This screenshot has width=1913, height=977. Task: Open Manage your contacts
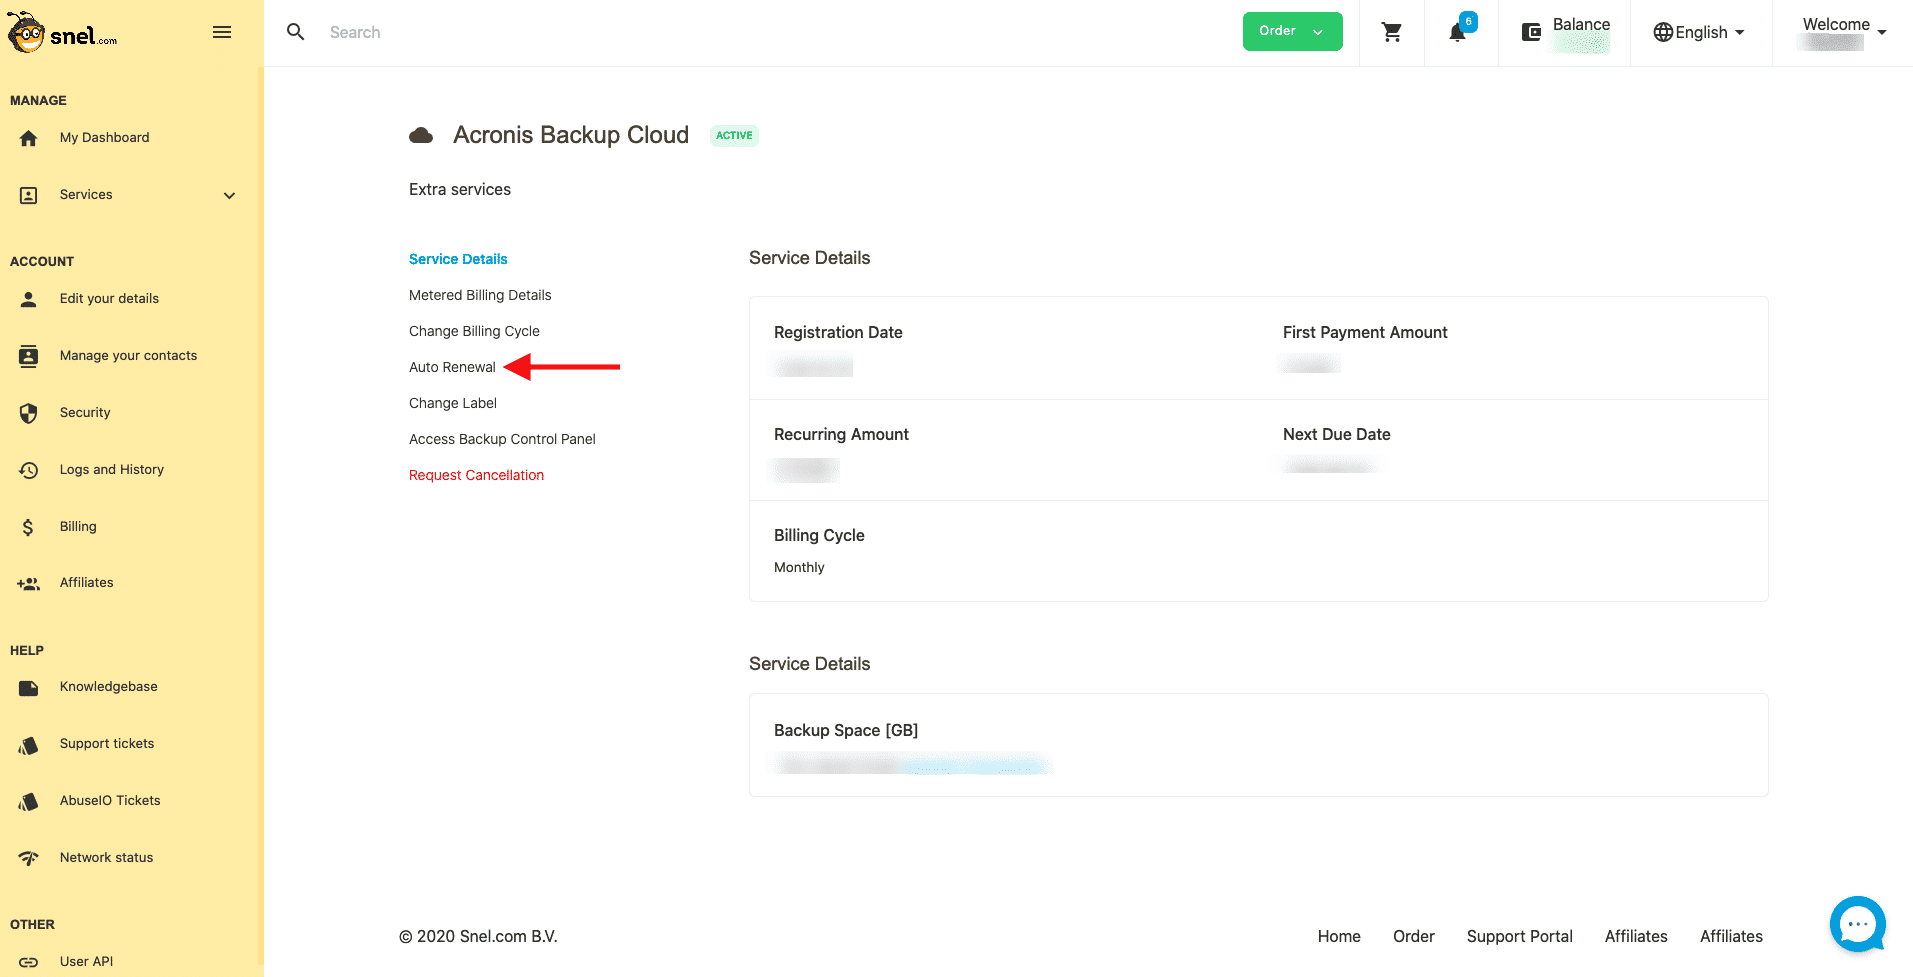click(x=128, y=356)
